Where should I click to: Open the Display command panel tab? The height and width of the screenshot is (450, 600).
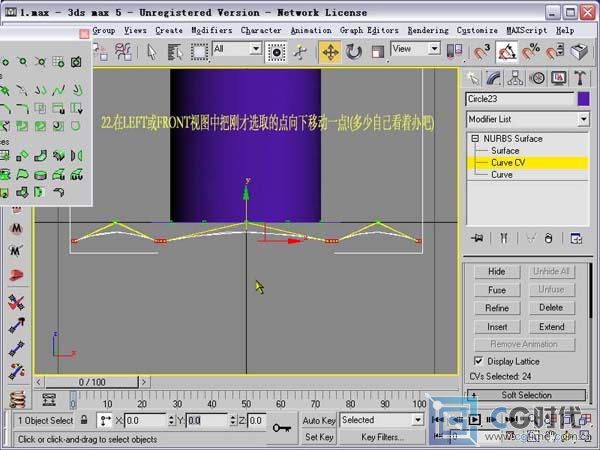[x=559, y=78]
